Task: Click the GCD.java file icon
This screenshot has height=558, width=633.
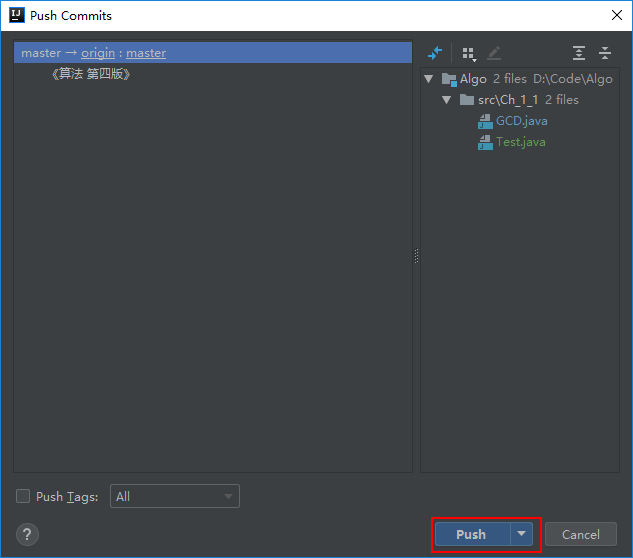Action: [x=486, y=121]
